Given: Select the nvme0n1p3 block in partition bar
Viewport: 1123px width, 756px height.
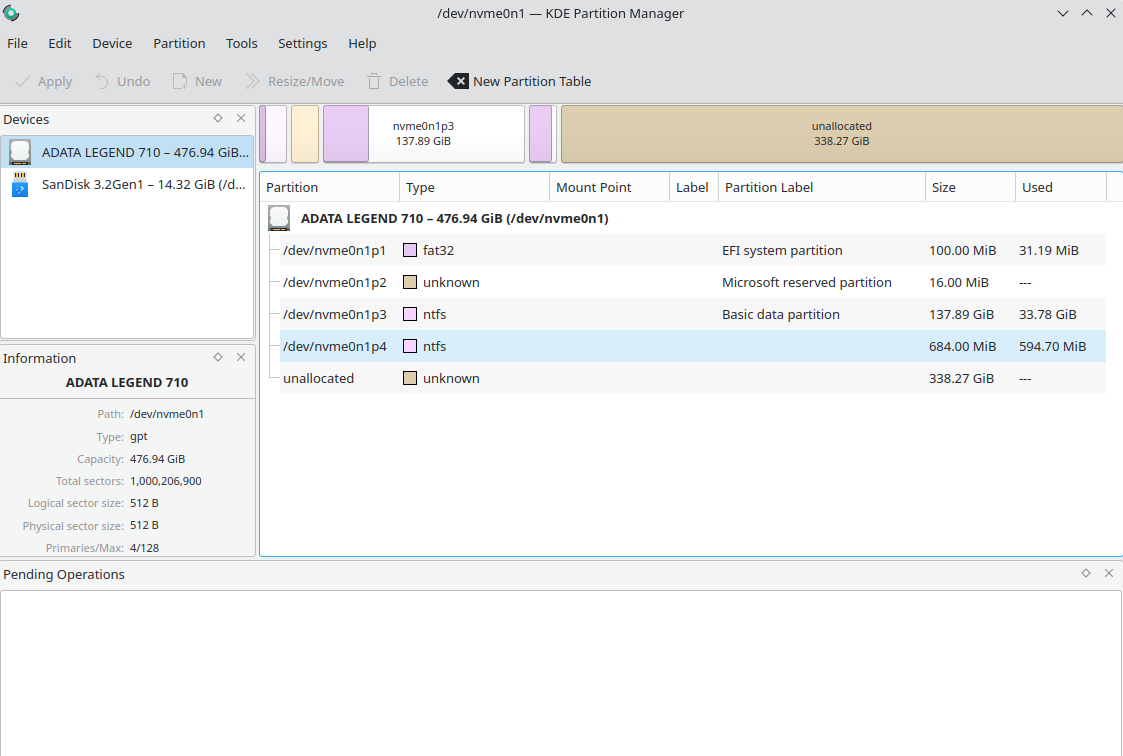Looking at the screenshot, I should click(423, 134).
